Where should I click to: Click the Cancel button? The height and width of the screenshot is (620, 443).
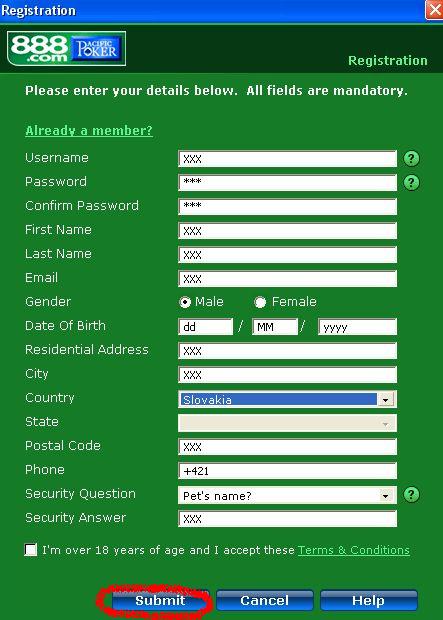tap(265, 601)
